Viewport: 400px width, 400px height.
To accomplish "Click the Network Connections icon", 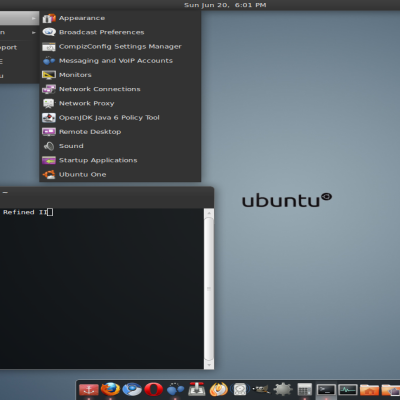I will click(49, 89).
